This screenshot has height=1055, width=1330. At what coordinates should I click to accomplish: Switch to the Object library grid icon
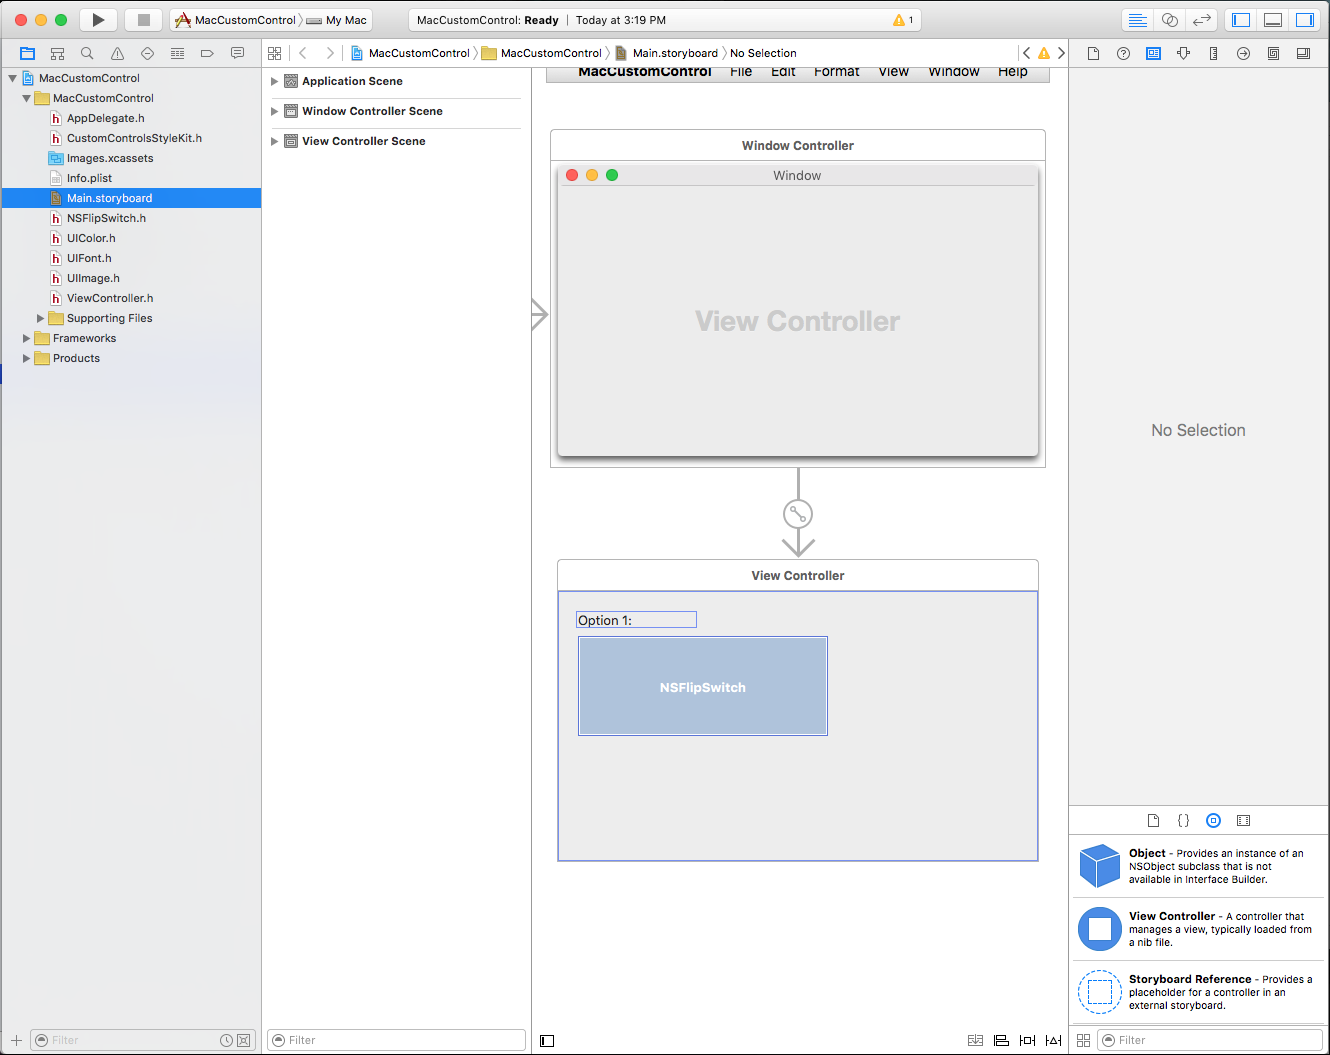click(x=1084, y=1040)
